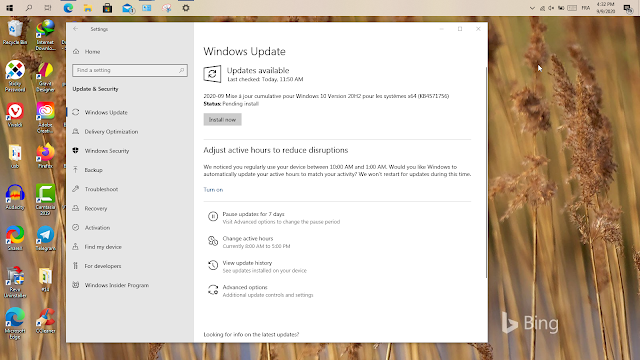Open taskbar Search icon
The width and height of the screenshot is (640, 360).
point(29,8)
